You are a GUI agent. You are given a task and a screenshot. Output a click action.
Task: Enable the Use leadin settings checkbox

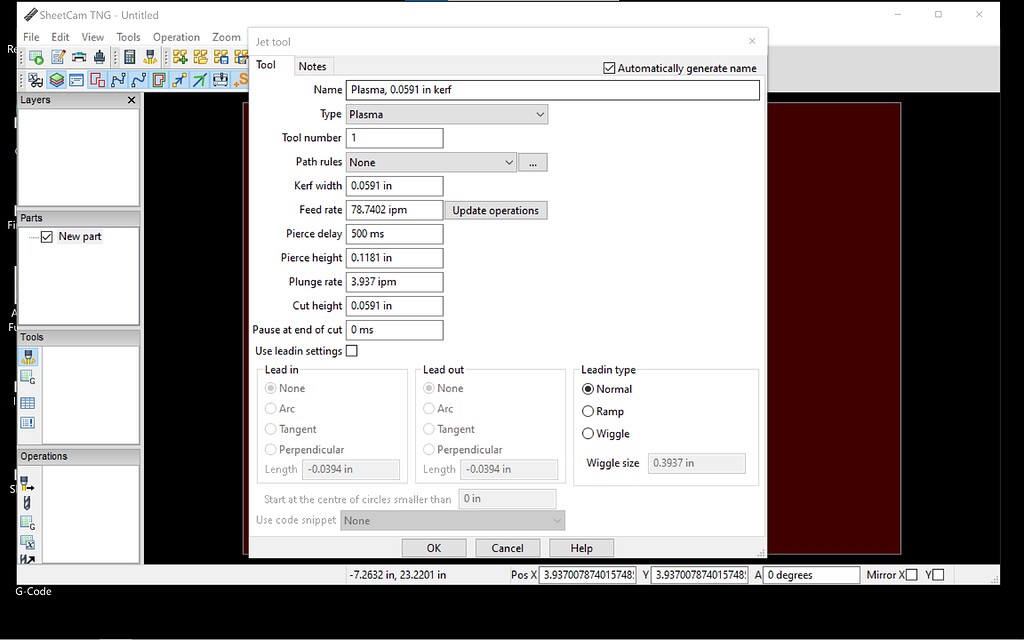click(x=351, y=351)
